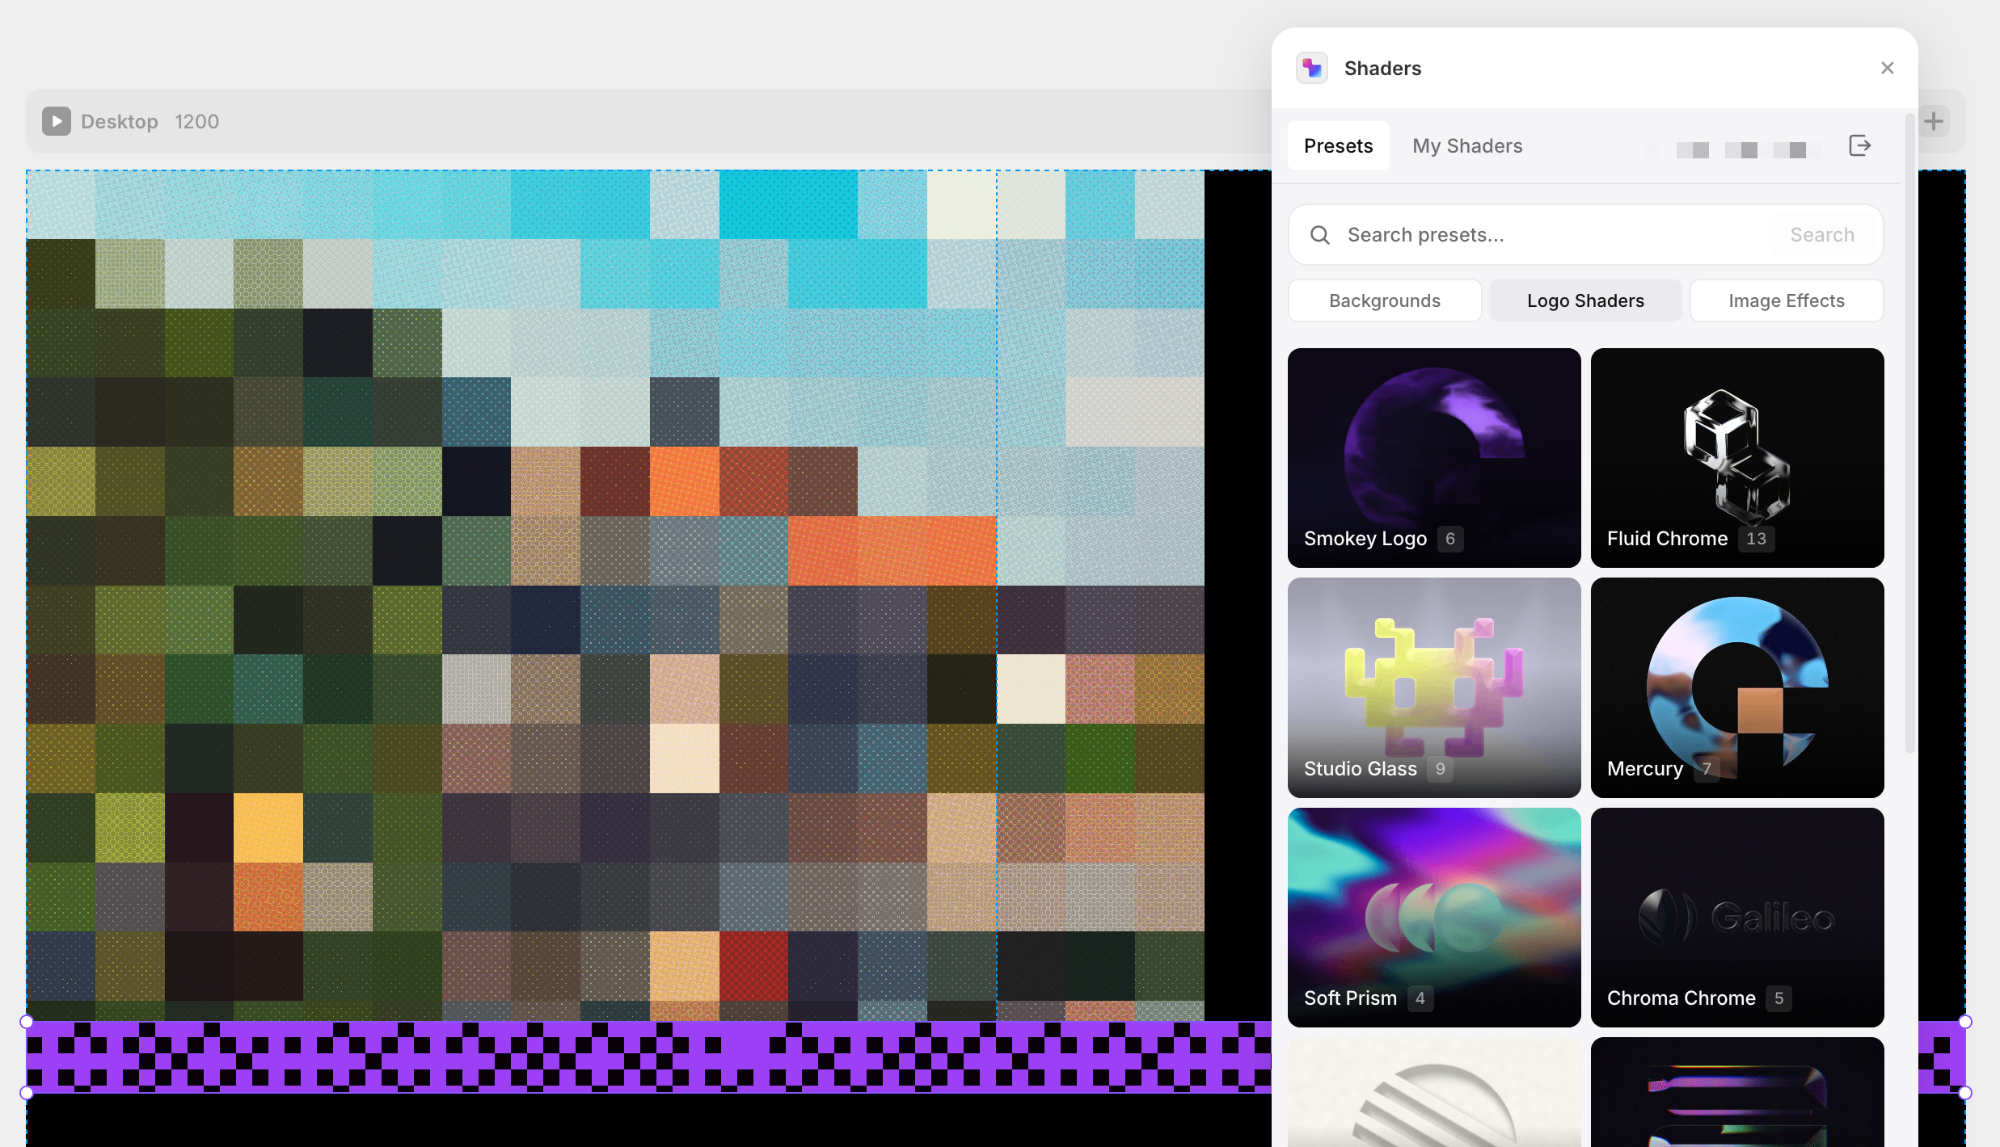
Task: Click the bottom-right handle of the purple strip
Action: 1965,1093
